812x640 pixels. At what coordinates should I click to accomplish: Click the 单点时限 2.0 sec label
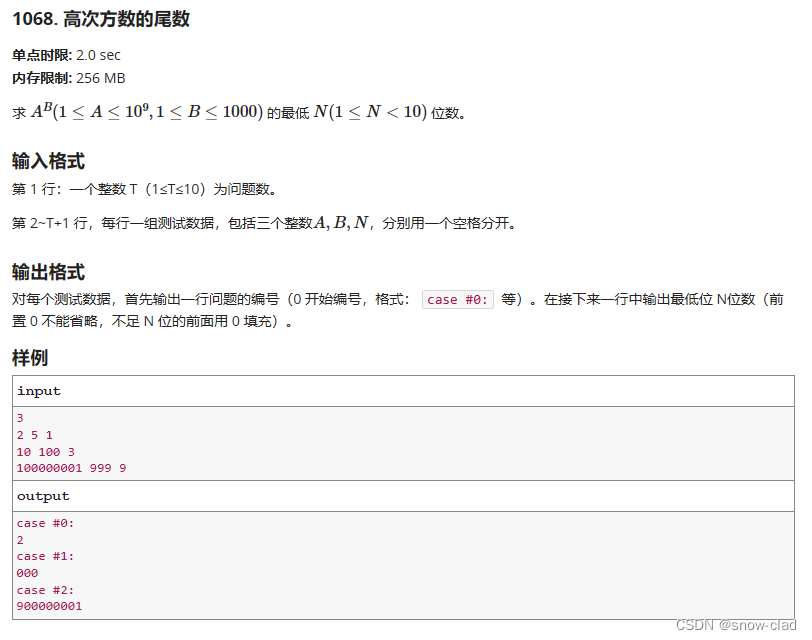coord(65,56)
